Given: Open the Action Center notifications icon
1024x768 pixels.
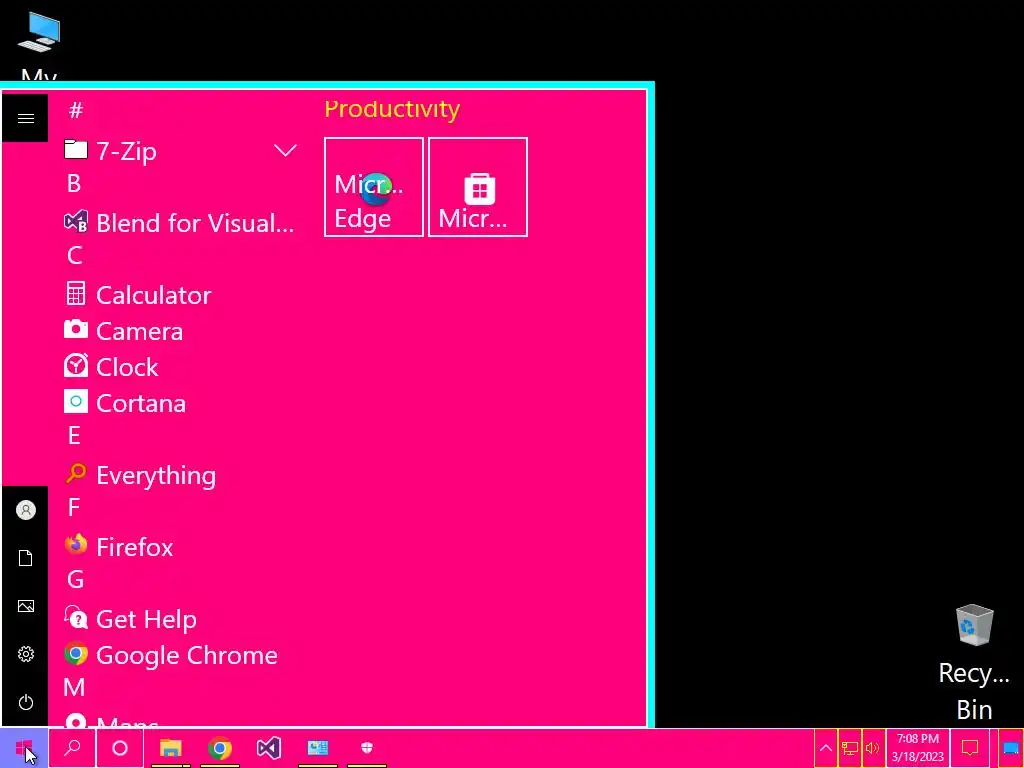Looking at the screenshot, I should 970,748.
